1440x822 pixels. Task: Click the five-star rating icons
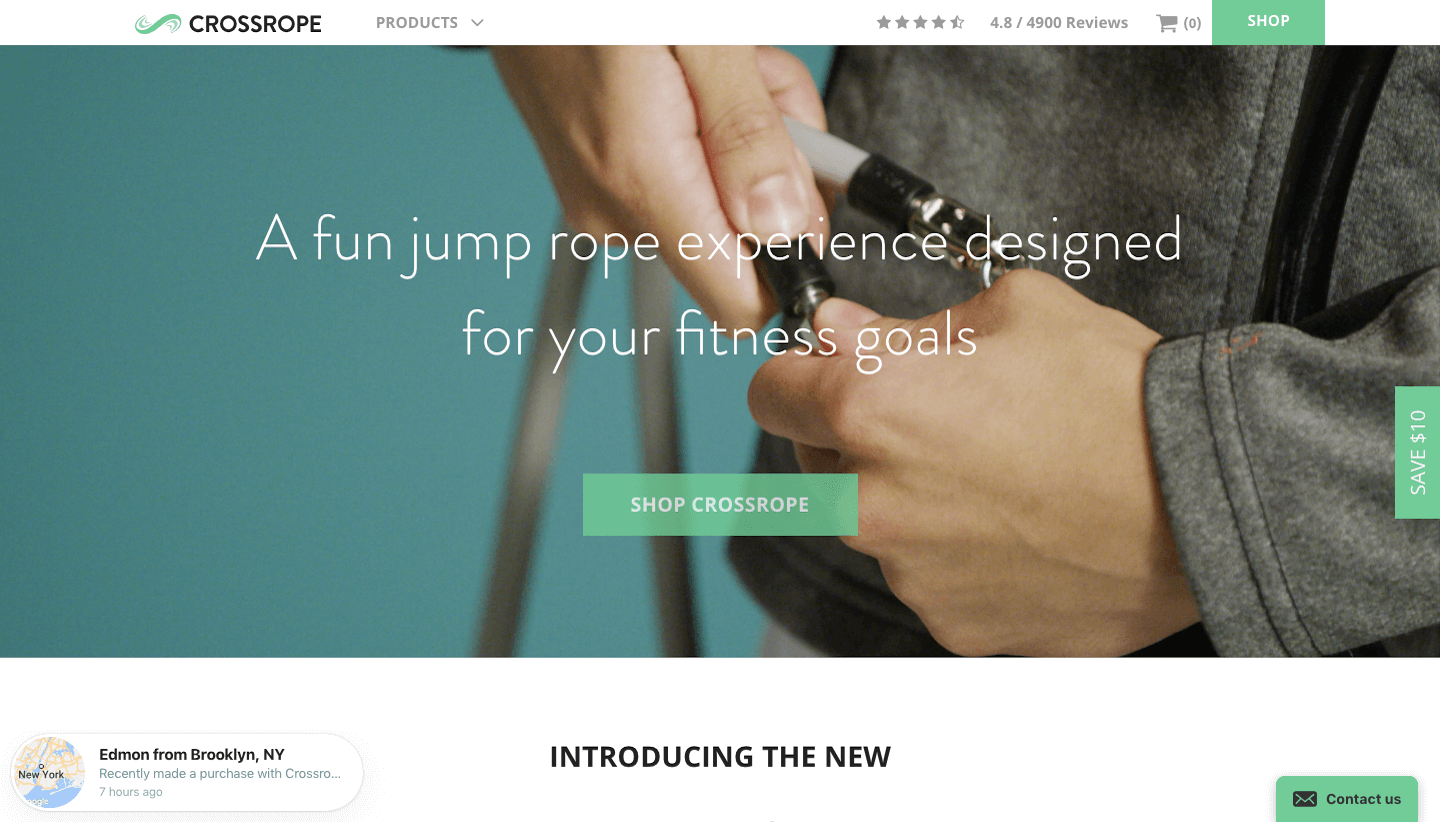pos(920,22)
